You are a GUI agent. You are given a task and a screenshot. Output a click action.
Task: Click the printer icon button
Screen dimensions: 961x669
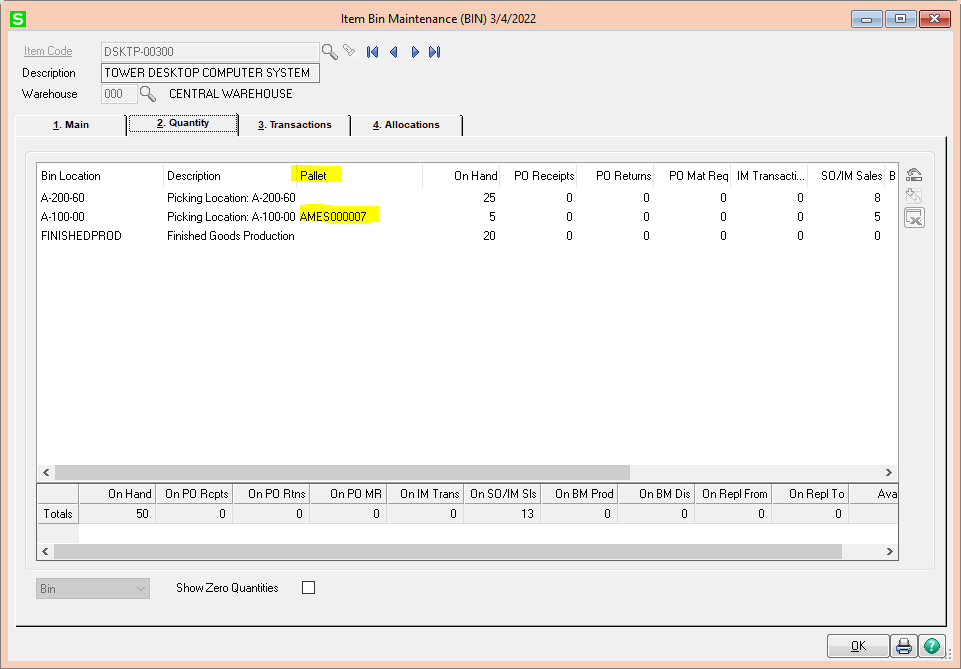point(903,646)
